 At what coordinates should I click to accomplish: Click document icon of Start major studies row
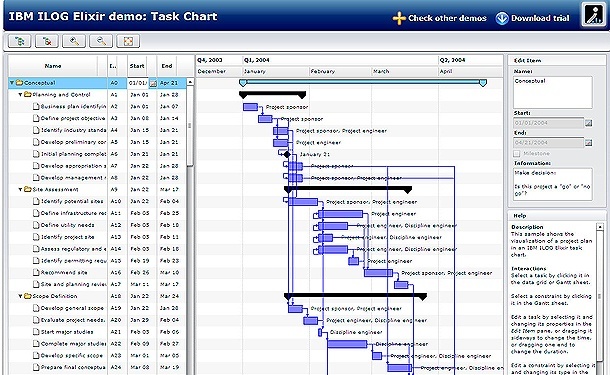(x=36, y=332)
